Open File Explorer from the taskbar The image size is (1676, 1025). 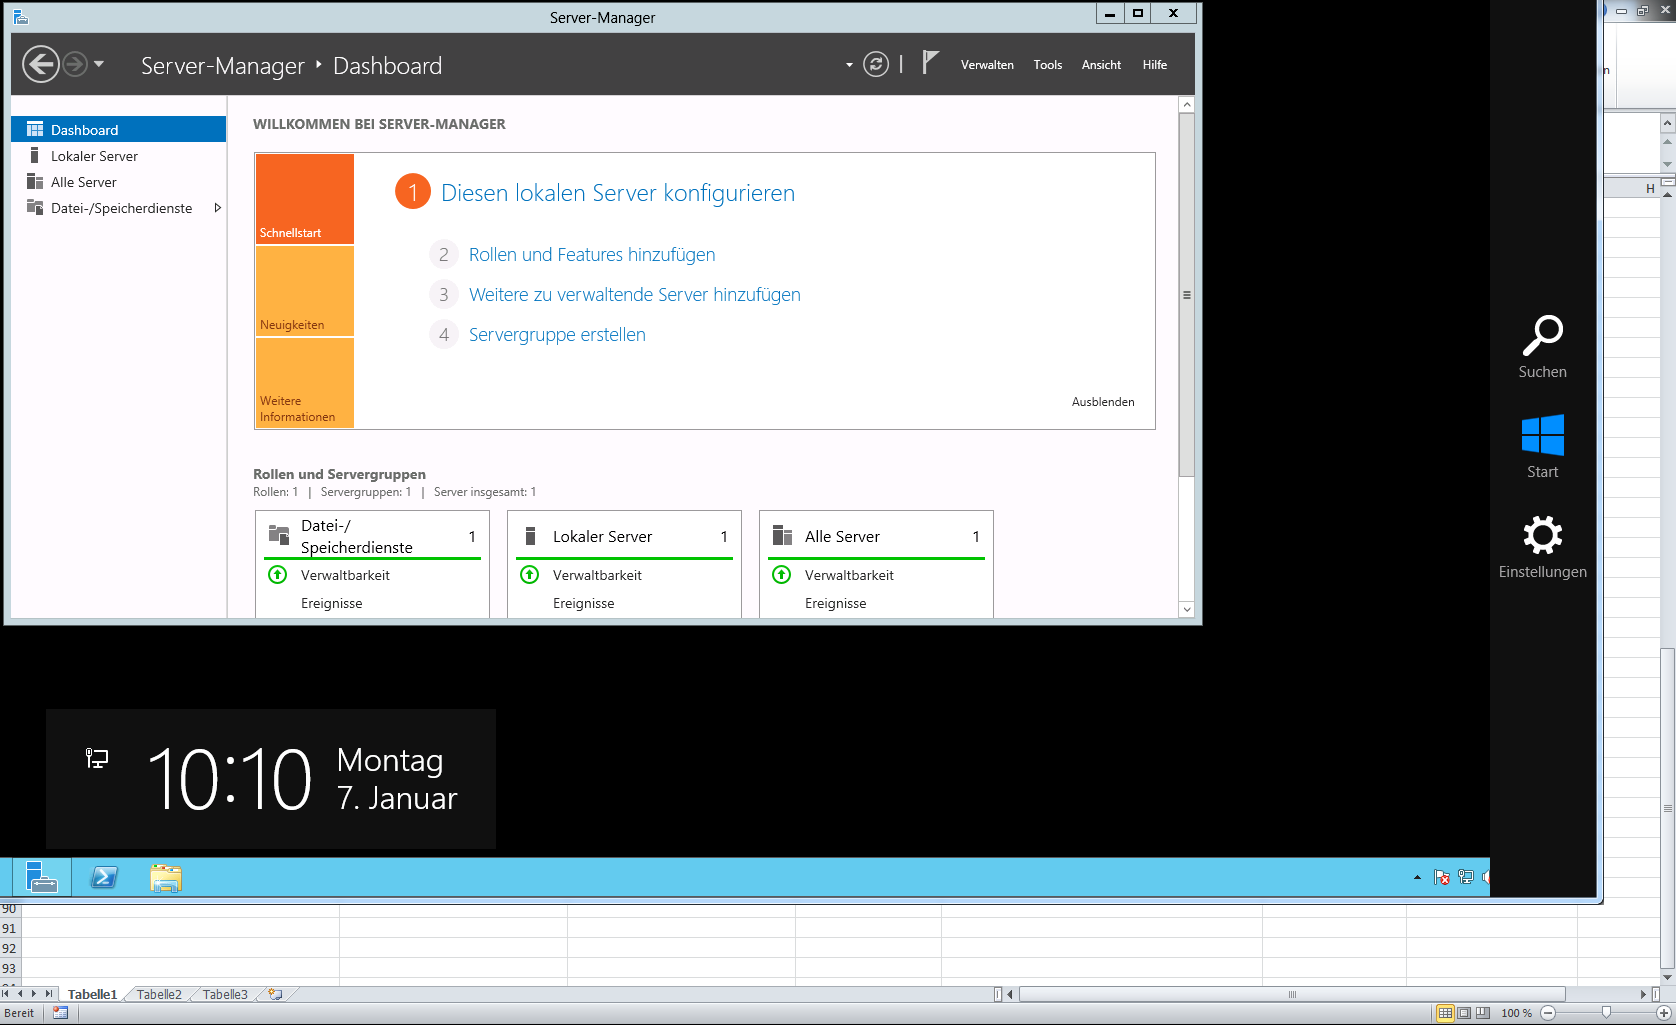166,877
